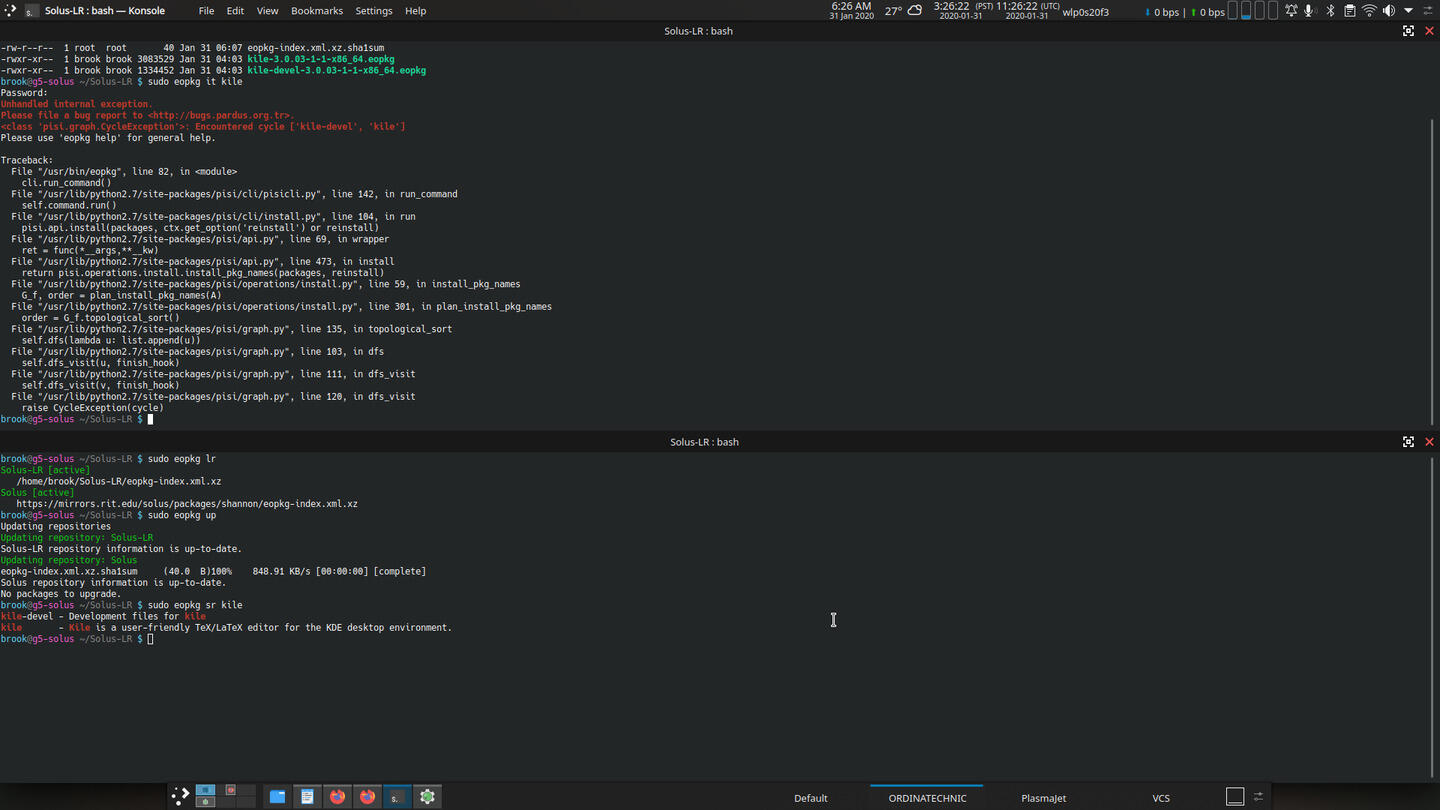The width and height of the screenshot is (1440, 810).
Task: Switch to the Default activity
Action: (x=811, y=798)
